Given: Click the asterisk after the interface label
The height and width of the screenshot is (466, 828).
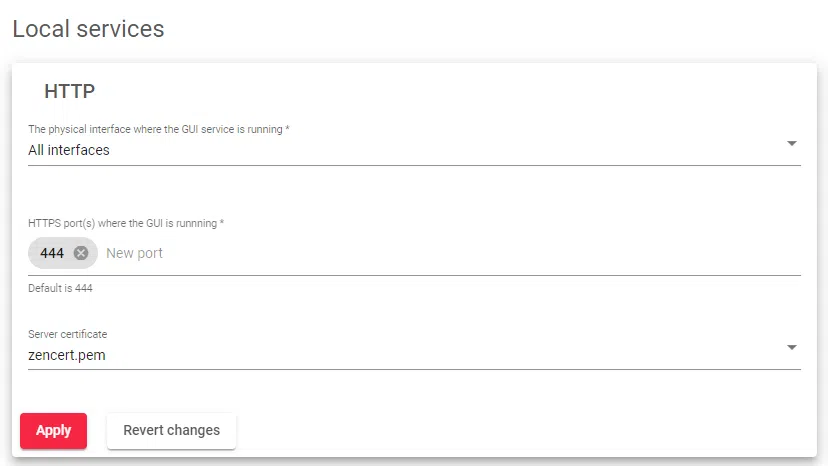Looking at the screenshot, I should coord(288,129).
